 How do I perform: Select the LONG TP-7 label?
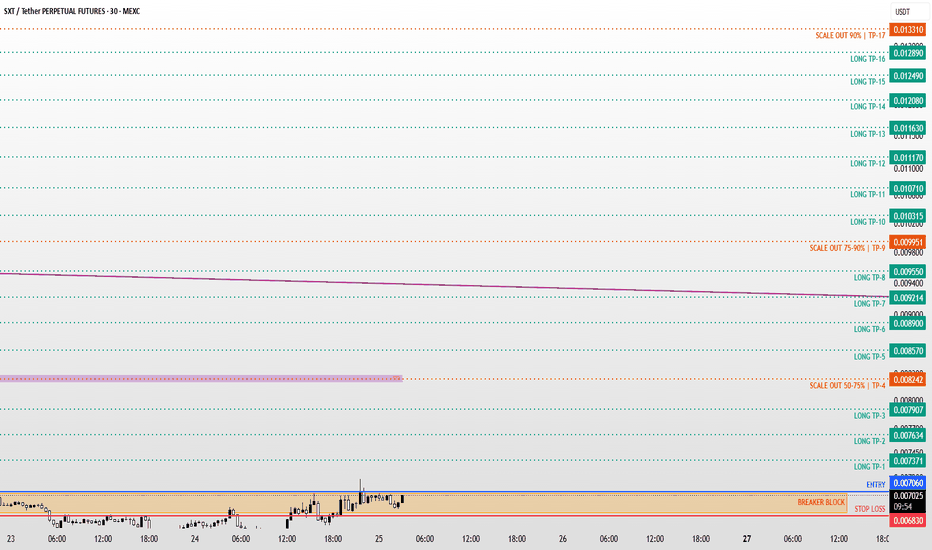tap(870, 304)
